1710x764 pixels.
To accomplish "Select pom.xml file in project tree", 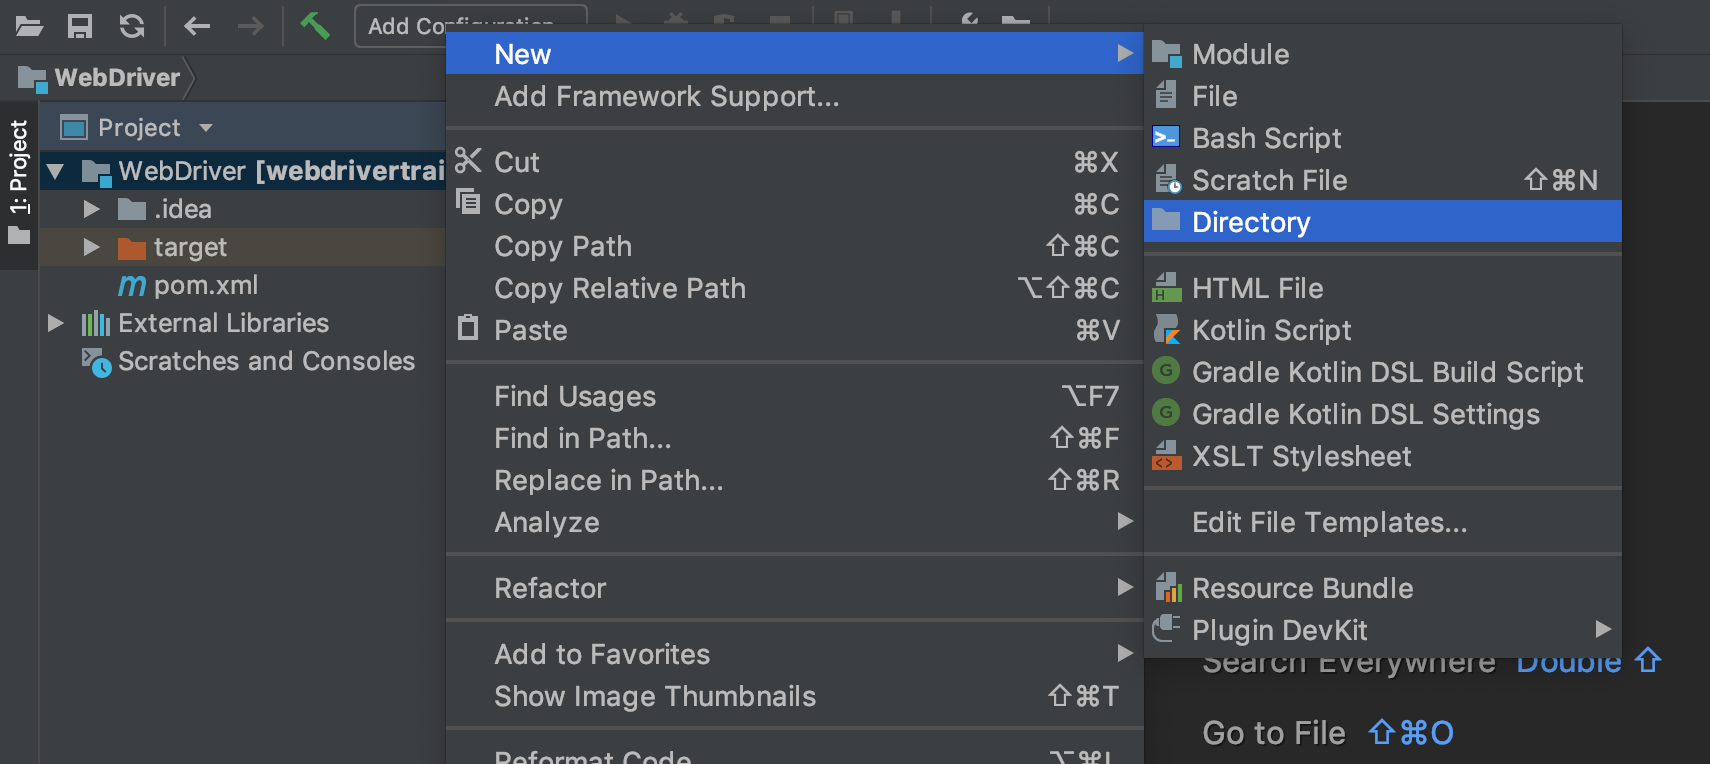I will (205, 285).
